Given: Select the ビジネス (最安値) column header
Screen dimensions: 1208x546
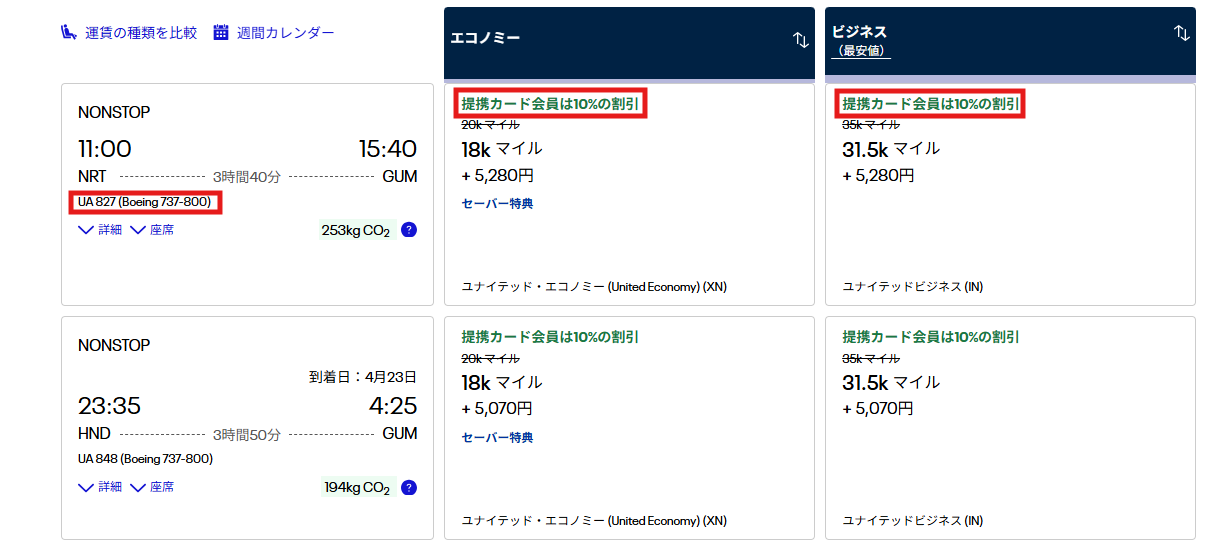Looking at the screenshot, I should (860, 40).
